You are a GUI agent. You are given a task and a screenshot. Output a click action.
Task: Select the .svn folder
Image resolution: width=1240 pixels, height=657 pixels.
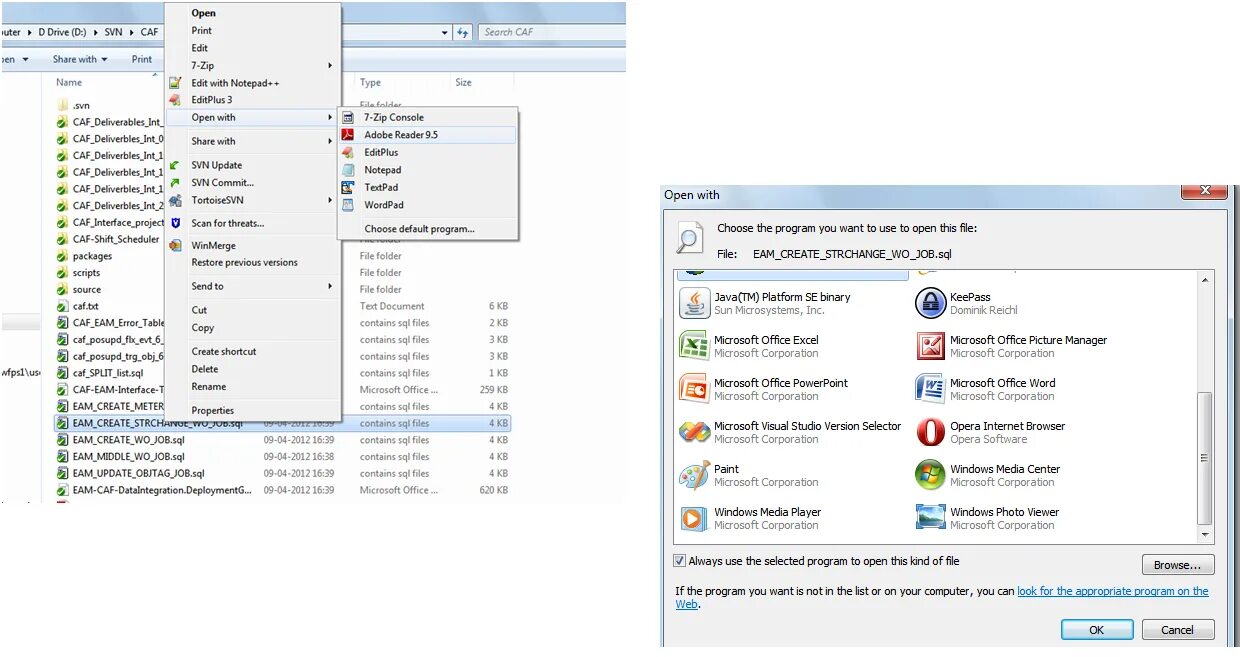pos(81,105)
